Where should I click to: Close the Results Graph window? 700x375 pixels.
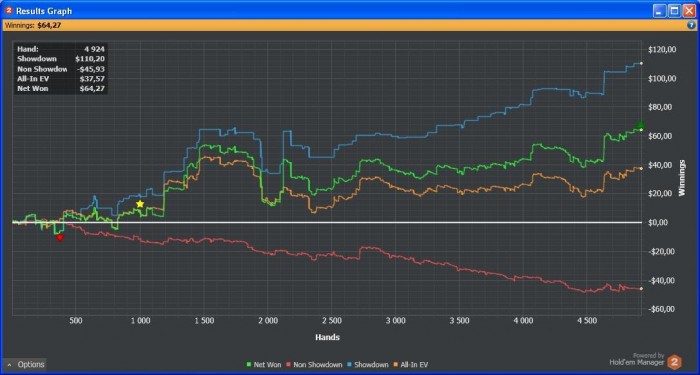(x=689, y=11)
